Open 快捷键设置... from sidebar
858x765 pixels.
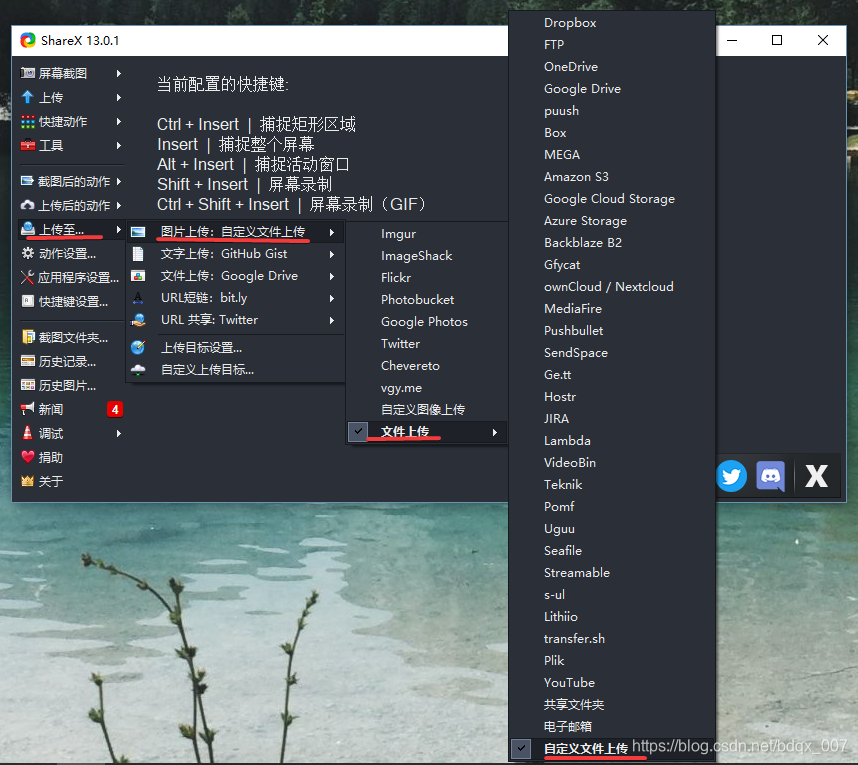coord(73,302)
